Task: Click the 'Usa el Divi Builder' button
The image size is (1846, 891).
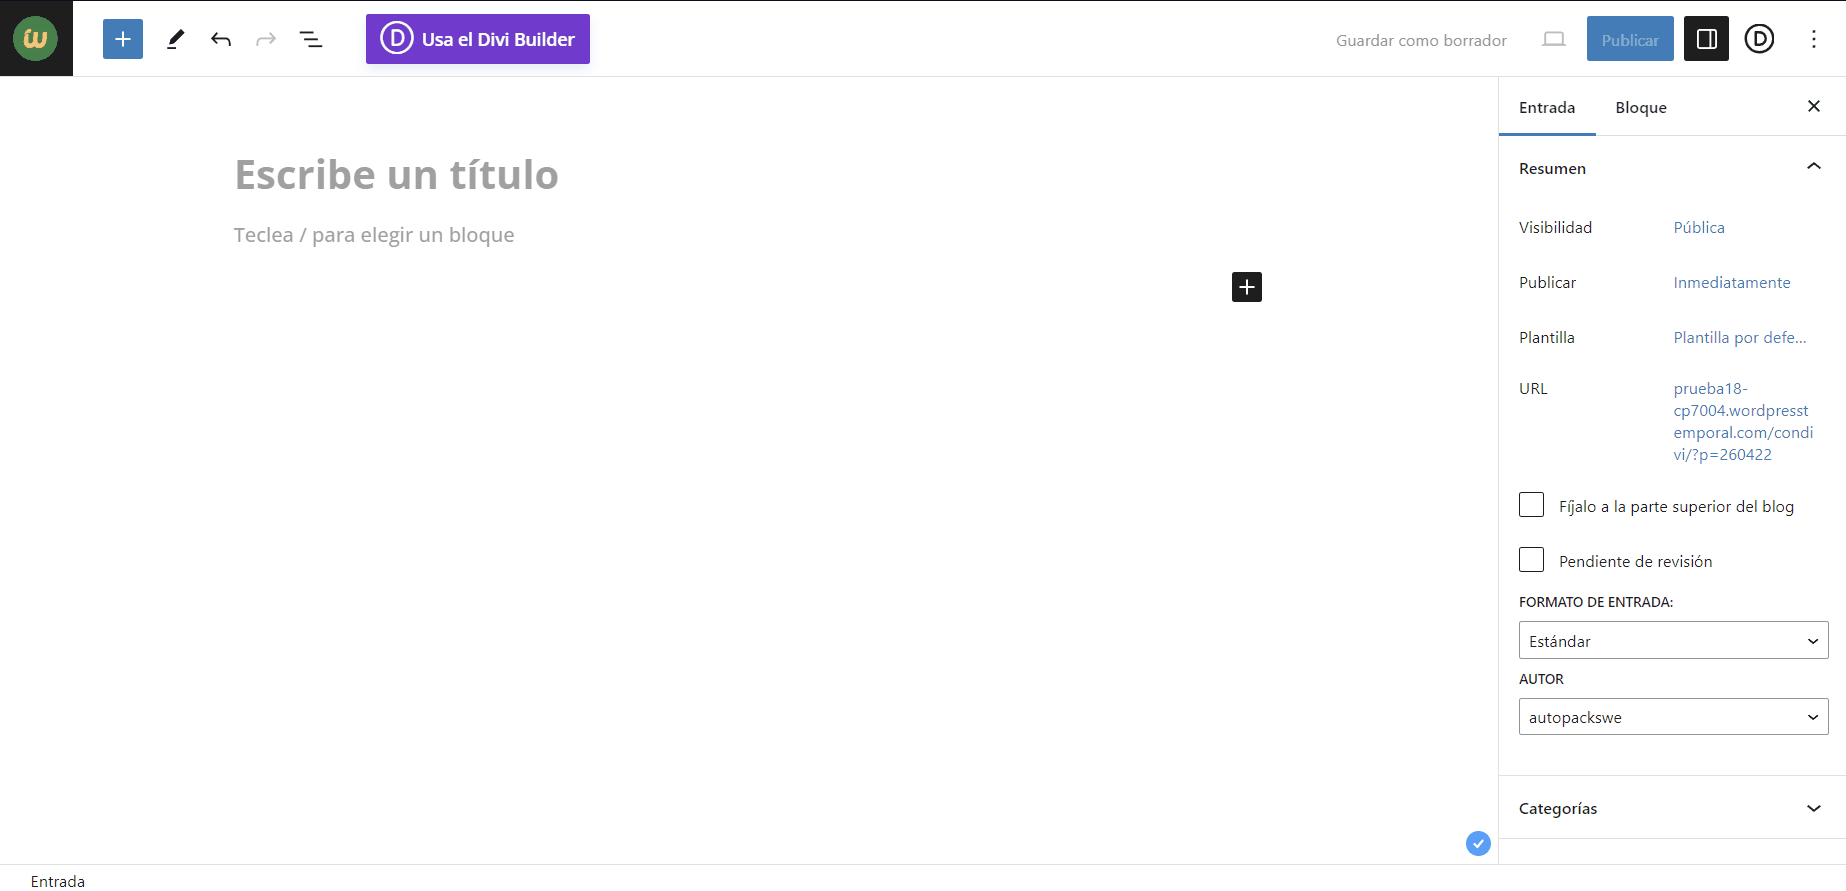Action: tap(478, 39)
